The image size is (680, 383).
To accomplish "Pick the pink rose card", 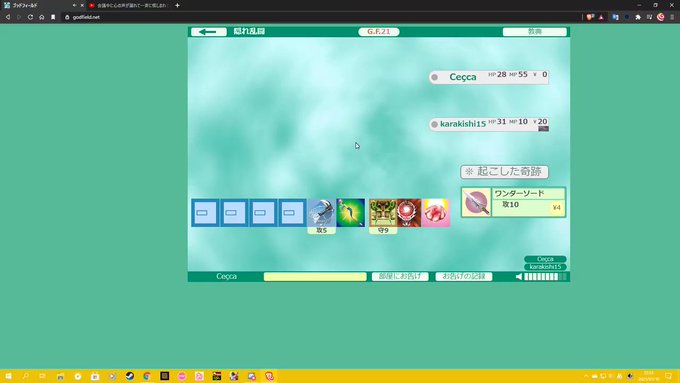I will click(436, 213).
